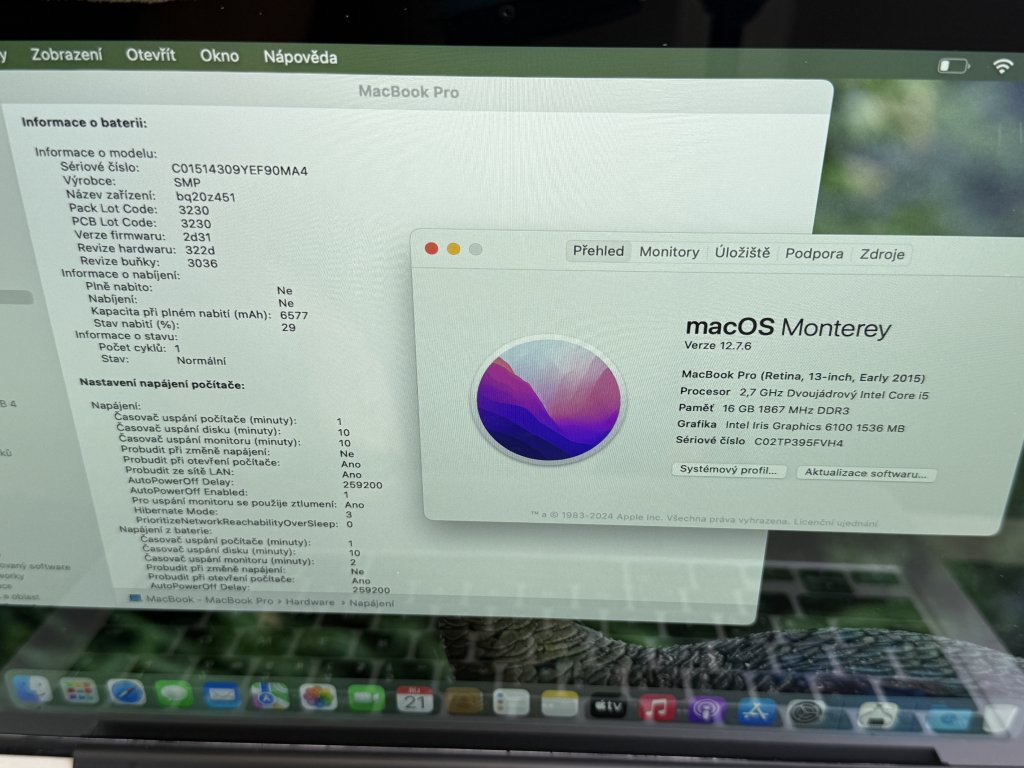Open the Nápověda menu
Image resolution: width=1024 pixels, height=768 pixels.
(300, 57)
